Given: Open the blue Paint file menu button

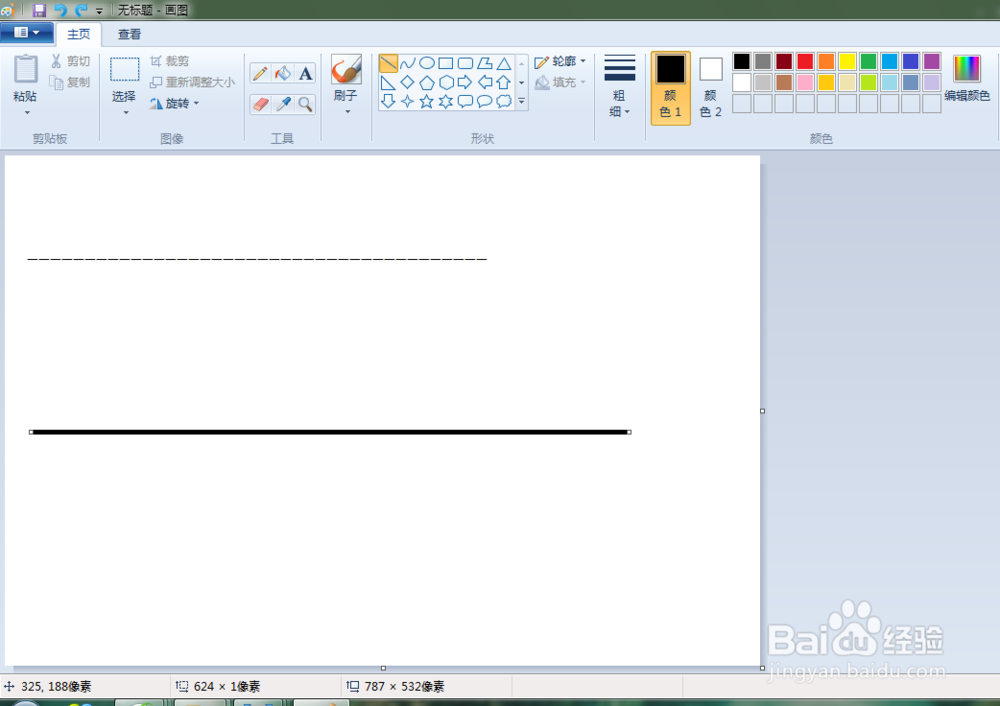Looking at the screenshot, I should (26, 33).
